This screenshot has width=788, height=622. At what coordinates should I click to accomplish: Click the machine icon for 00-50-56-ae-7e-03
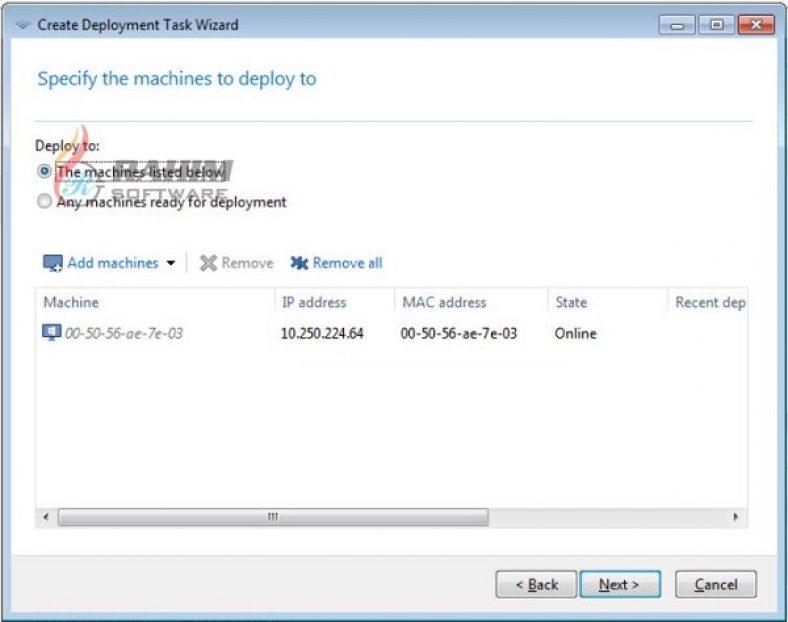tap(52, 333)
